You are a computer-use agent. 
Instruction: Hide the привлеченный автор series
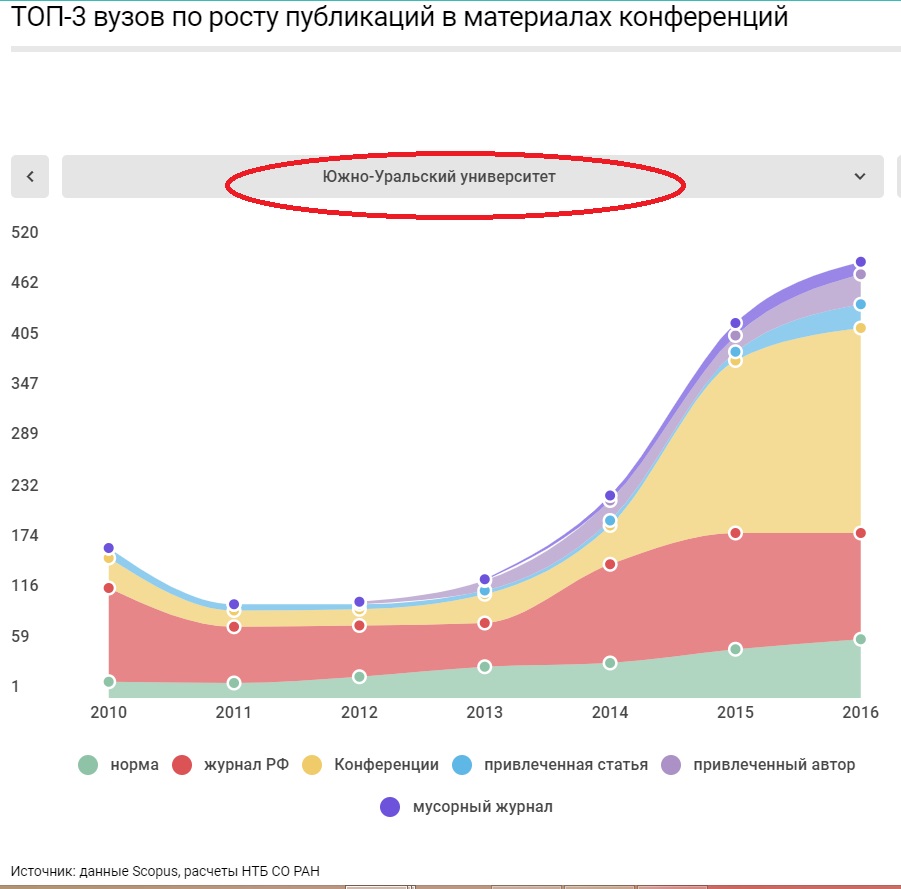click(x=773, y=765)
